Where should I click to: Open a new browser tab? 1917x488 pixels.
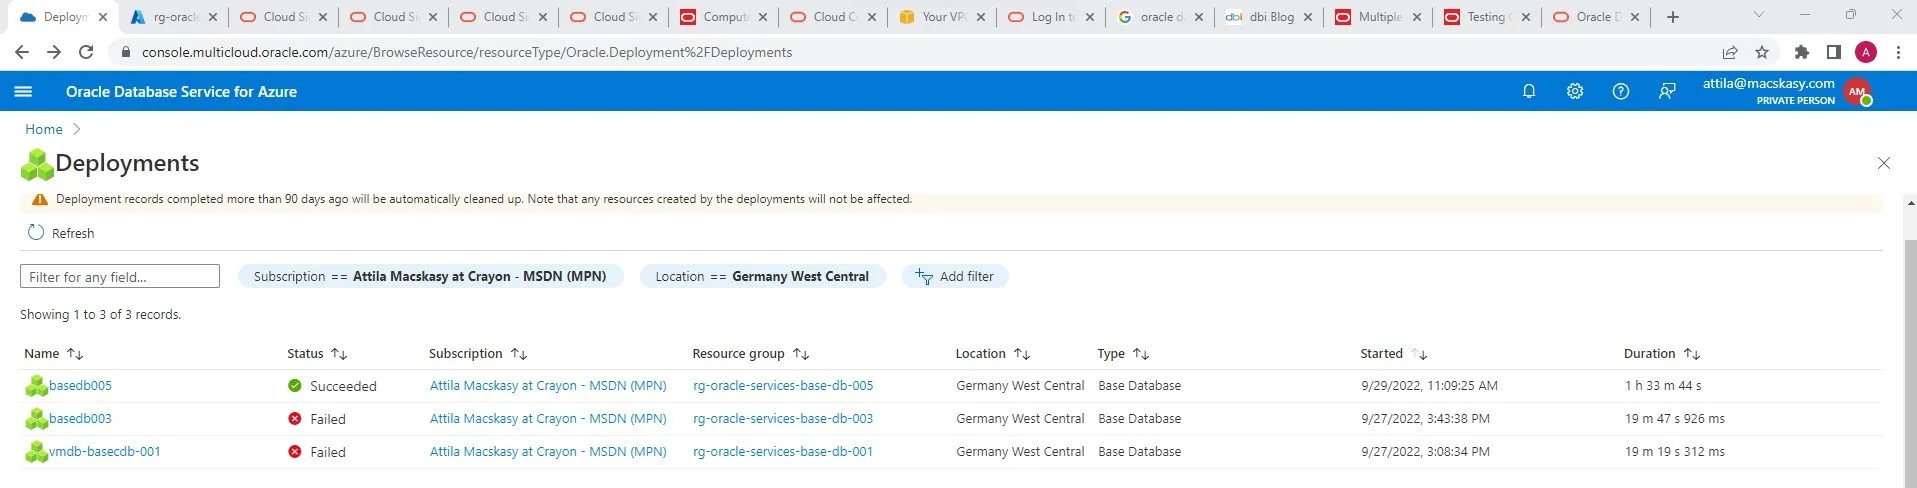pos(1673,17)
